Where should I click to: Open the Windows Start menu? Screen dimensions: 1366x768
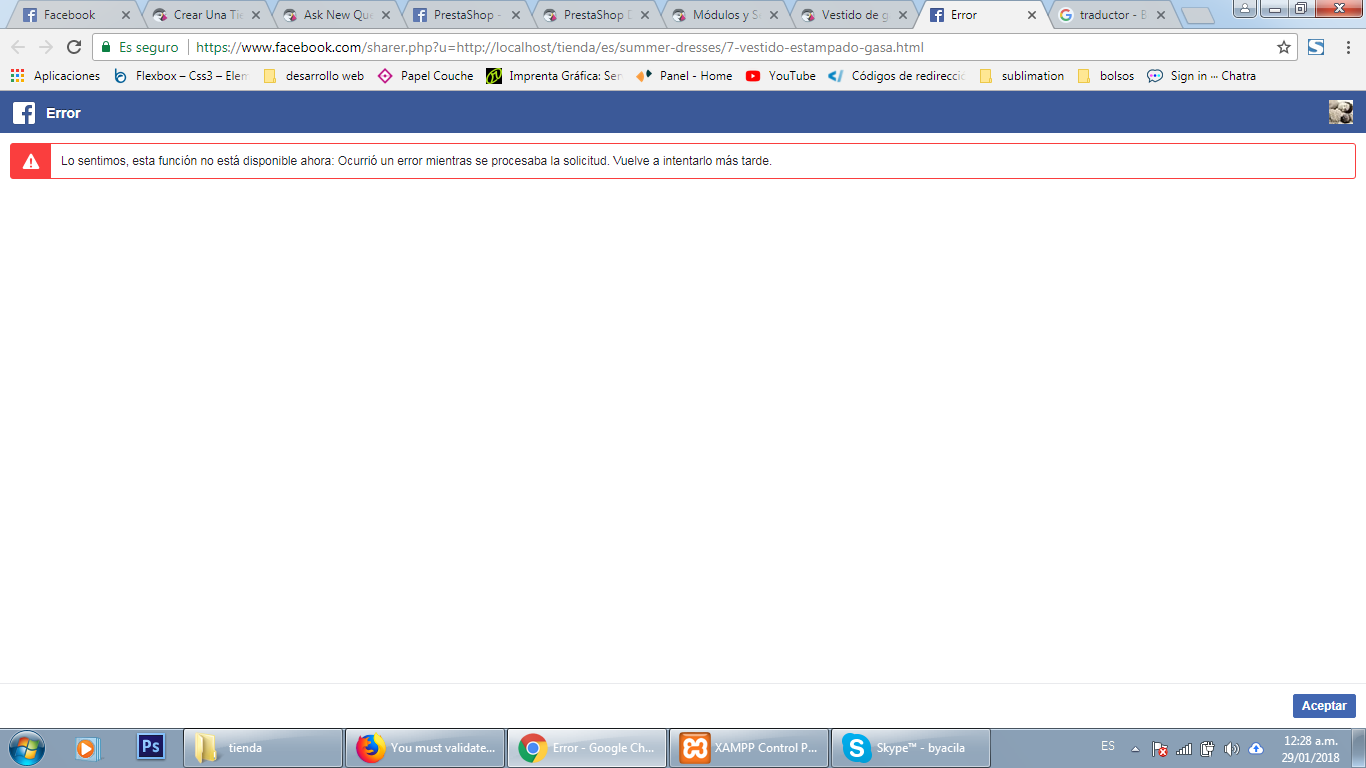(27, 747)
